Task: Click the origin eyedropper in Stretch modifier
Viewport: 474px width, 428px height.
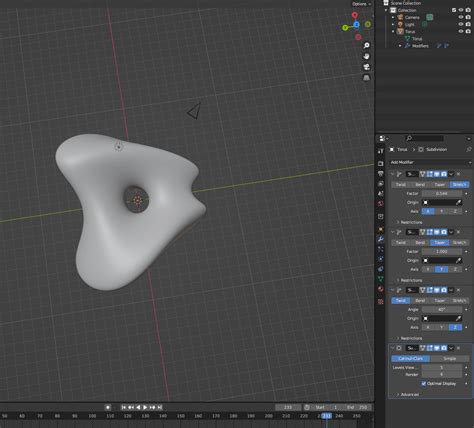Action: tap(458, 202)
